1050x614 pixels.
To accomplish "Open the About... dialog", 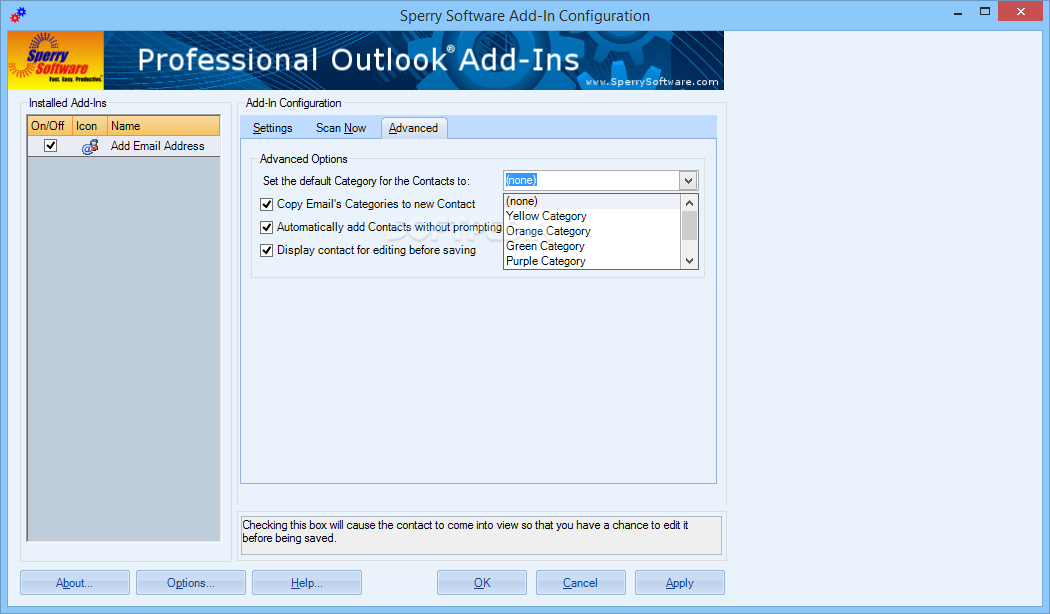I will coord(74,583).
